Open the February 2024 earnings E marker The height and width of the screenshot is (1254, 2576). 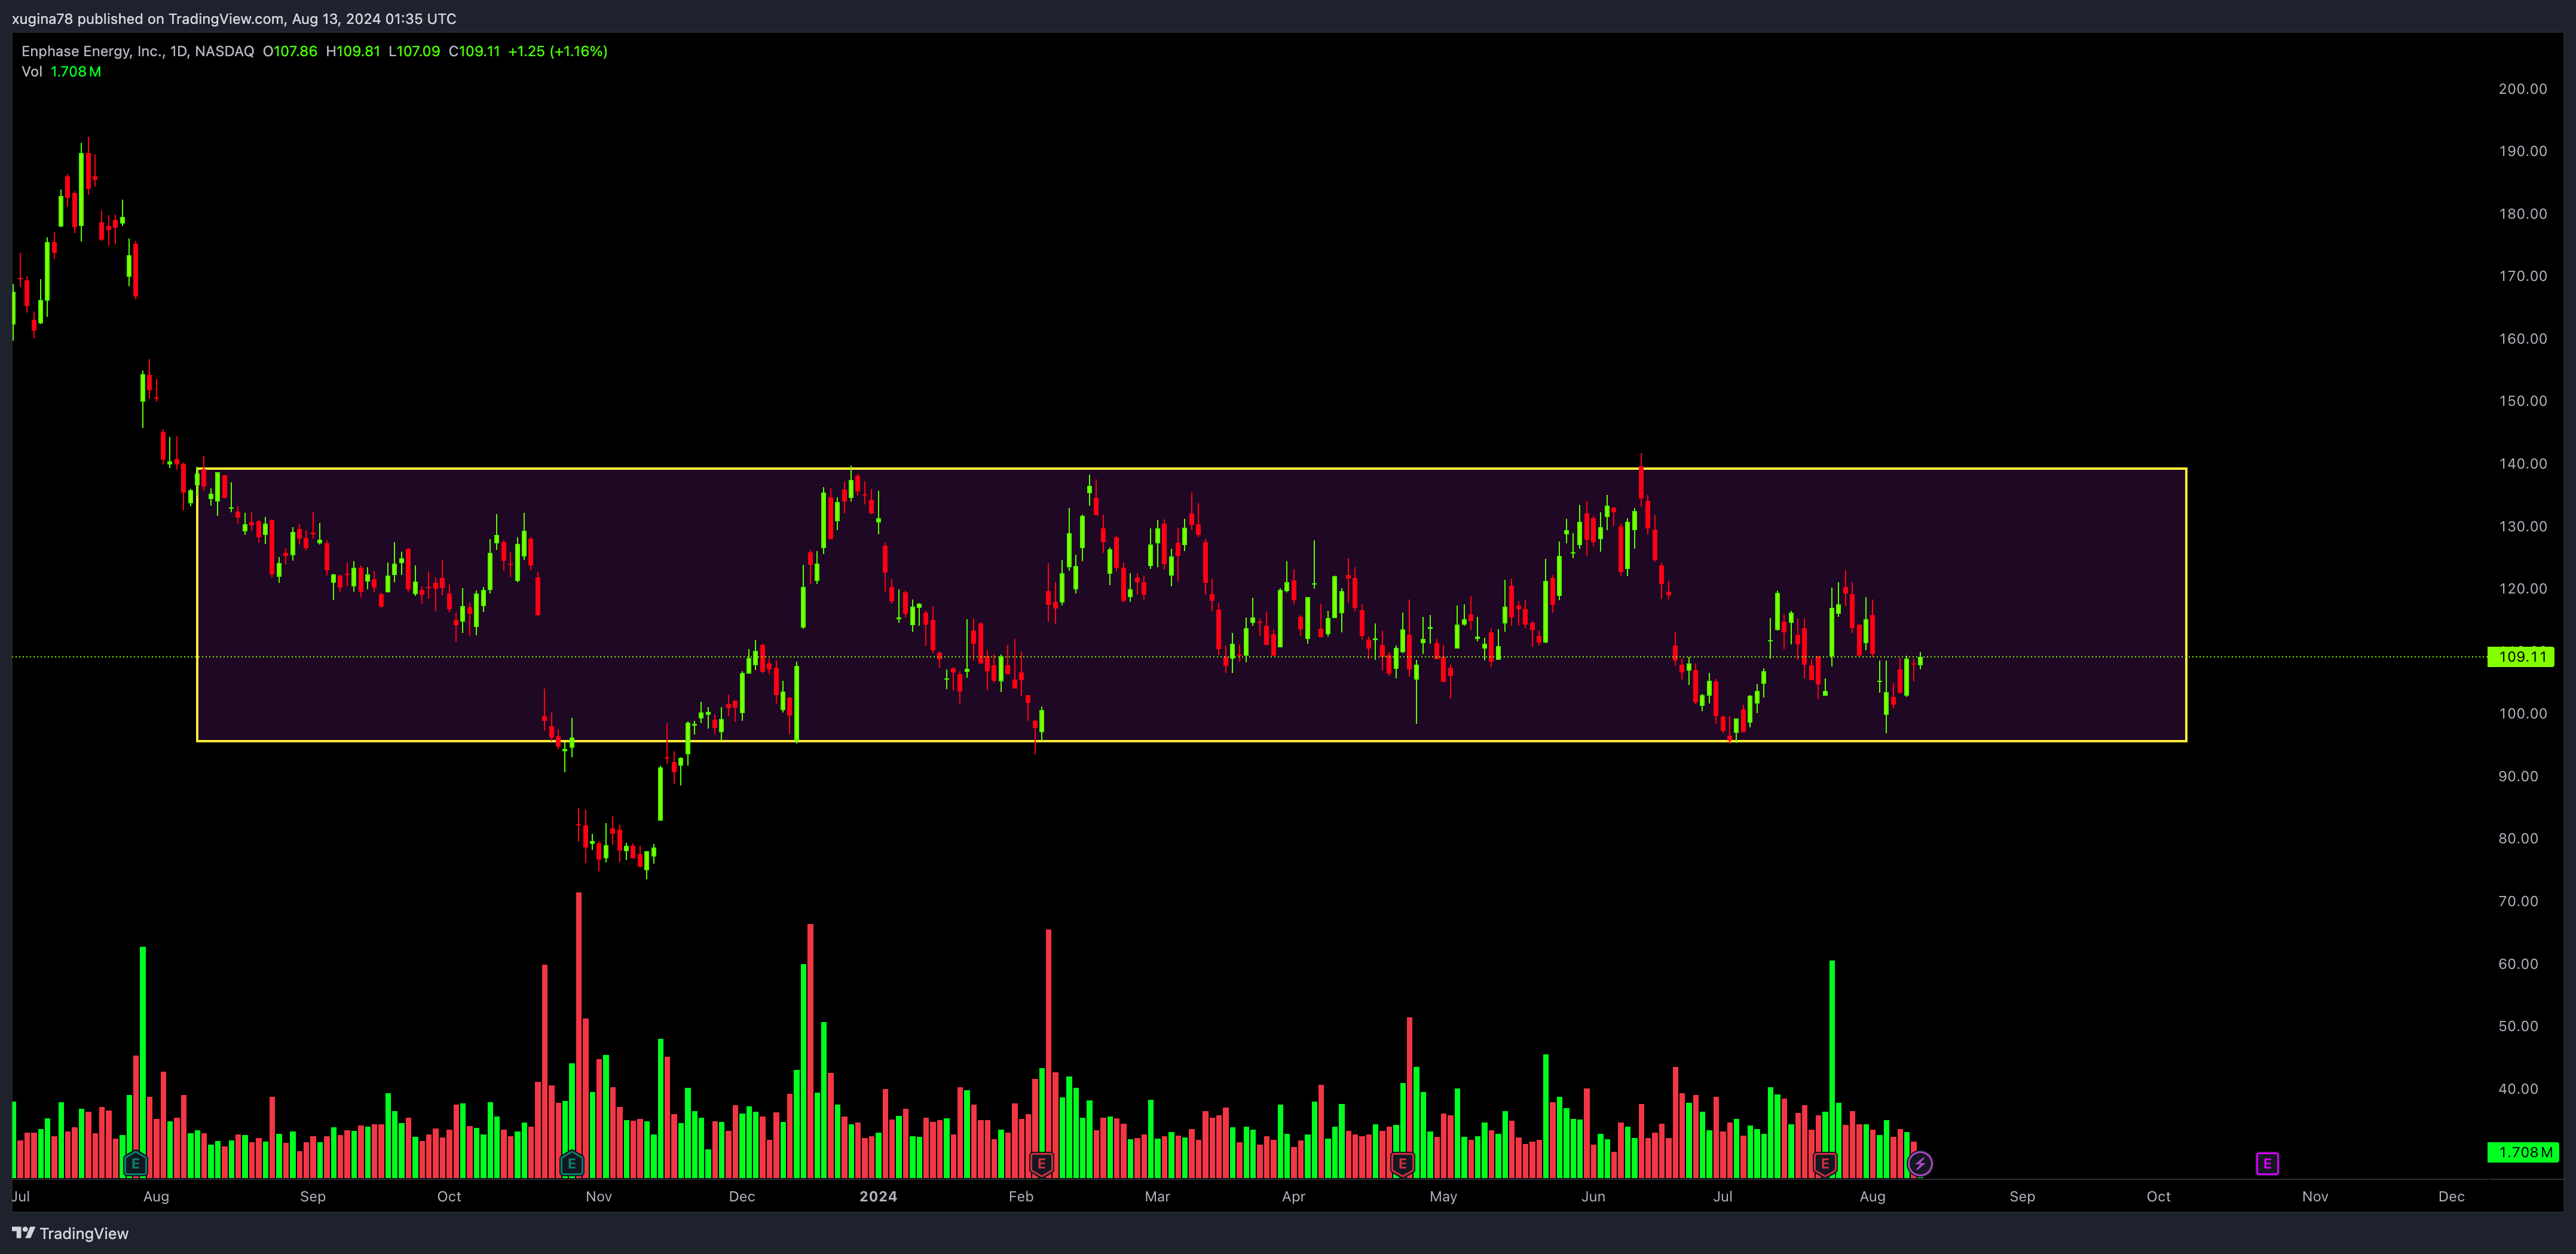tap(1041, 1163)
